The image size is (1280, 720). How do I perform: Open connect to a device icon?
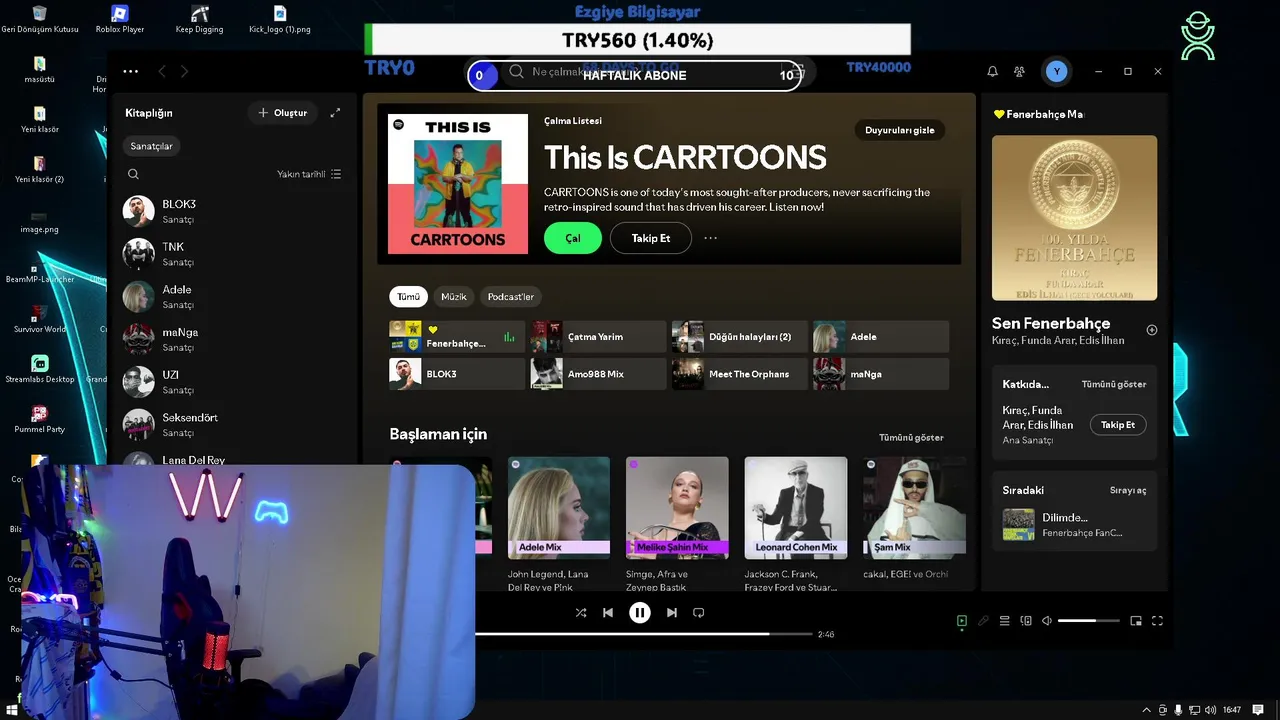point(1026,621)
